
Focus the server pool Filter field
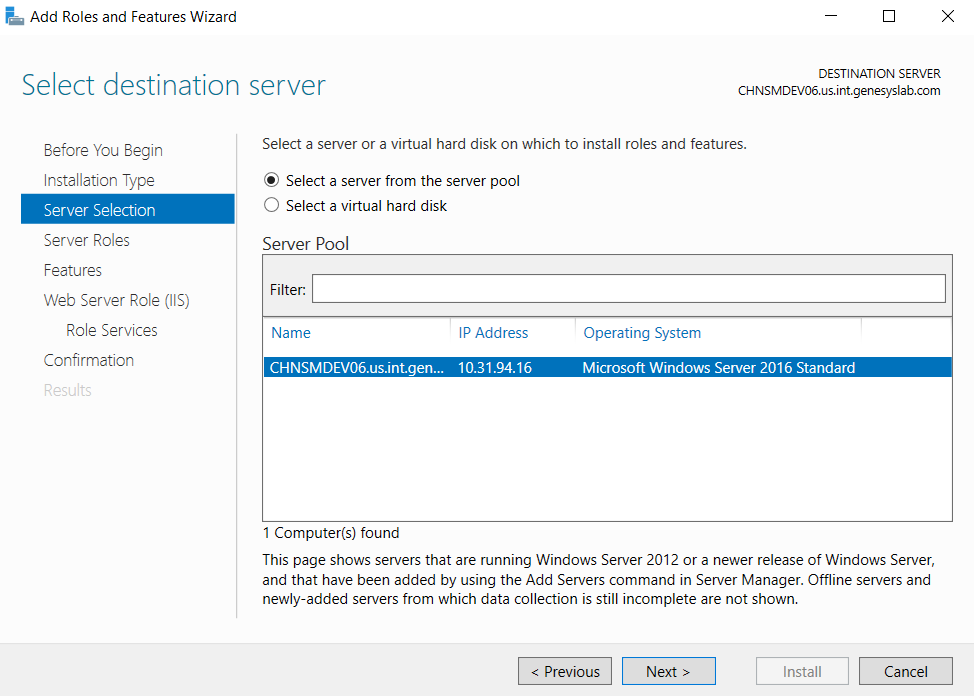point(629,289)
